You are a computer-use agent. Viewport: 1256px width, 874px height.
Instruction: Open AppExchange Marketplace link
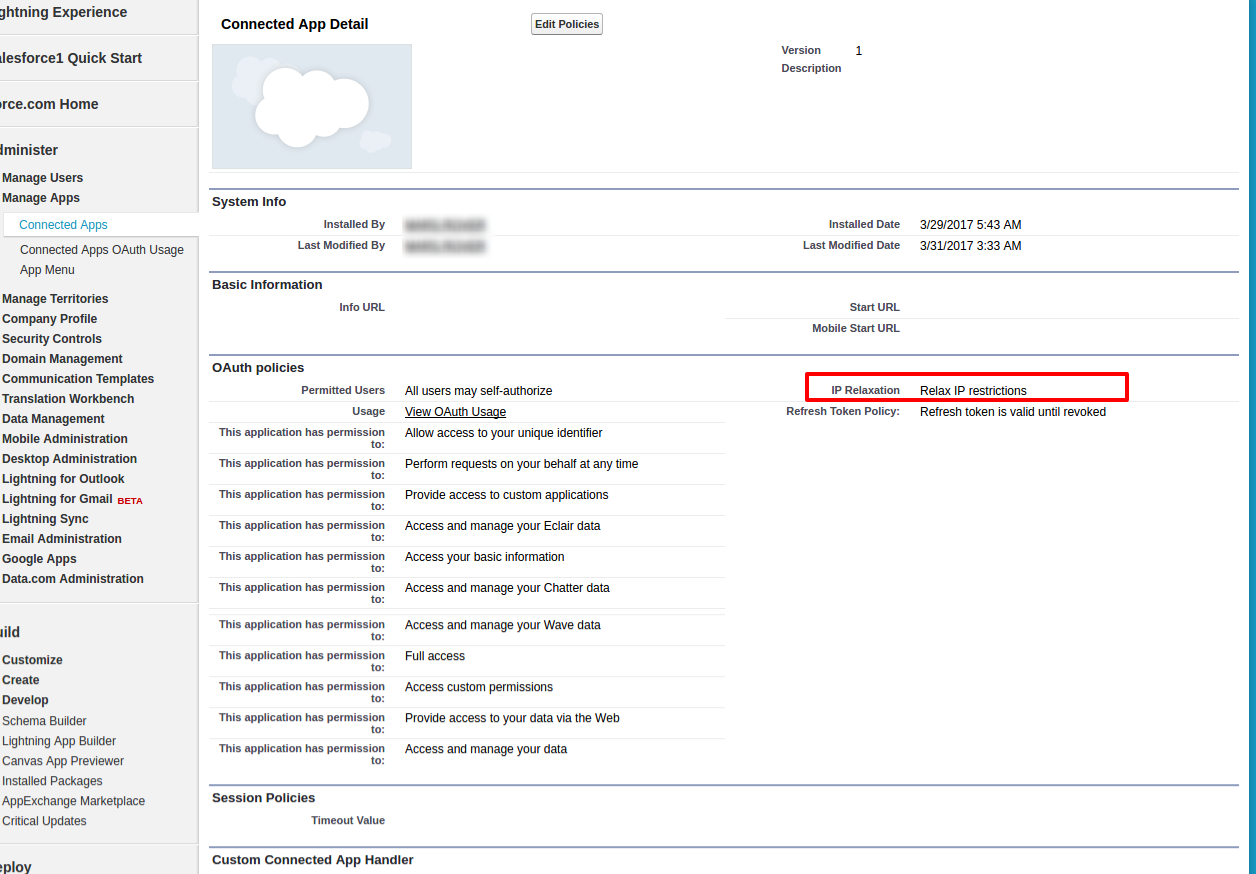coord(73,801)
